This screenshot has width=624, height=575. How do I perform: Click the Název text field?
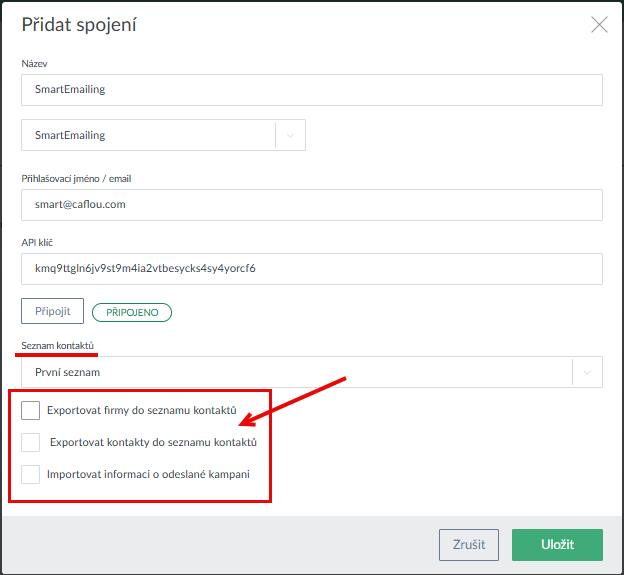point(311,90)
